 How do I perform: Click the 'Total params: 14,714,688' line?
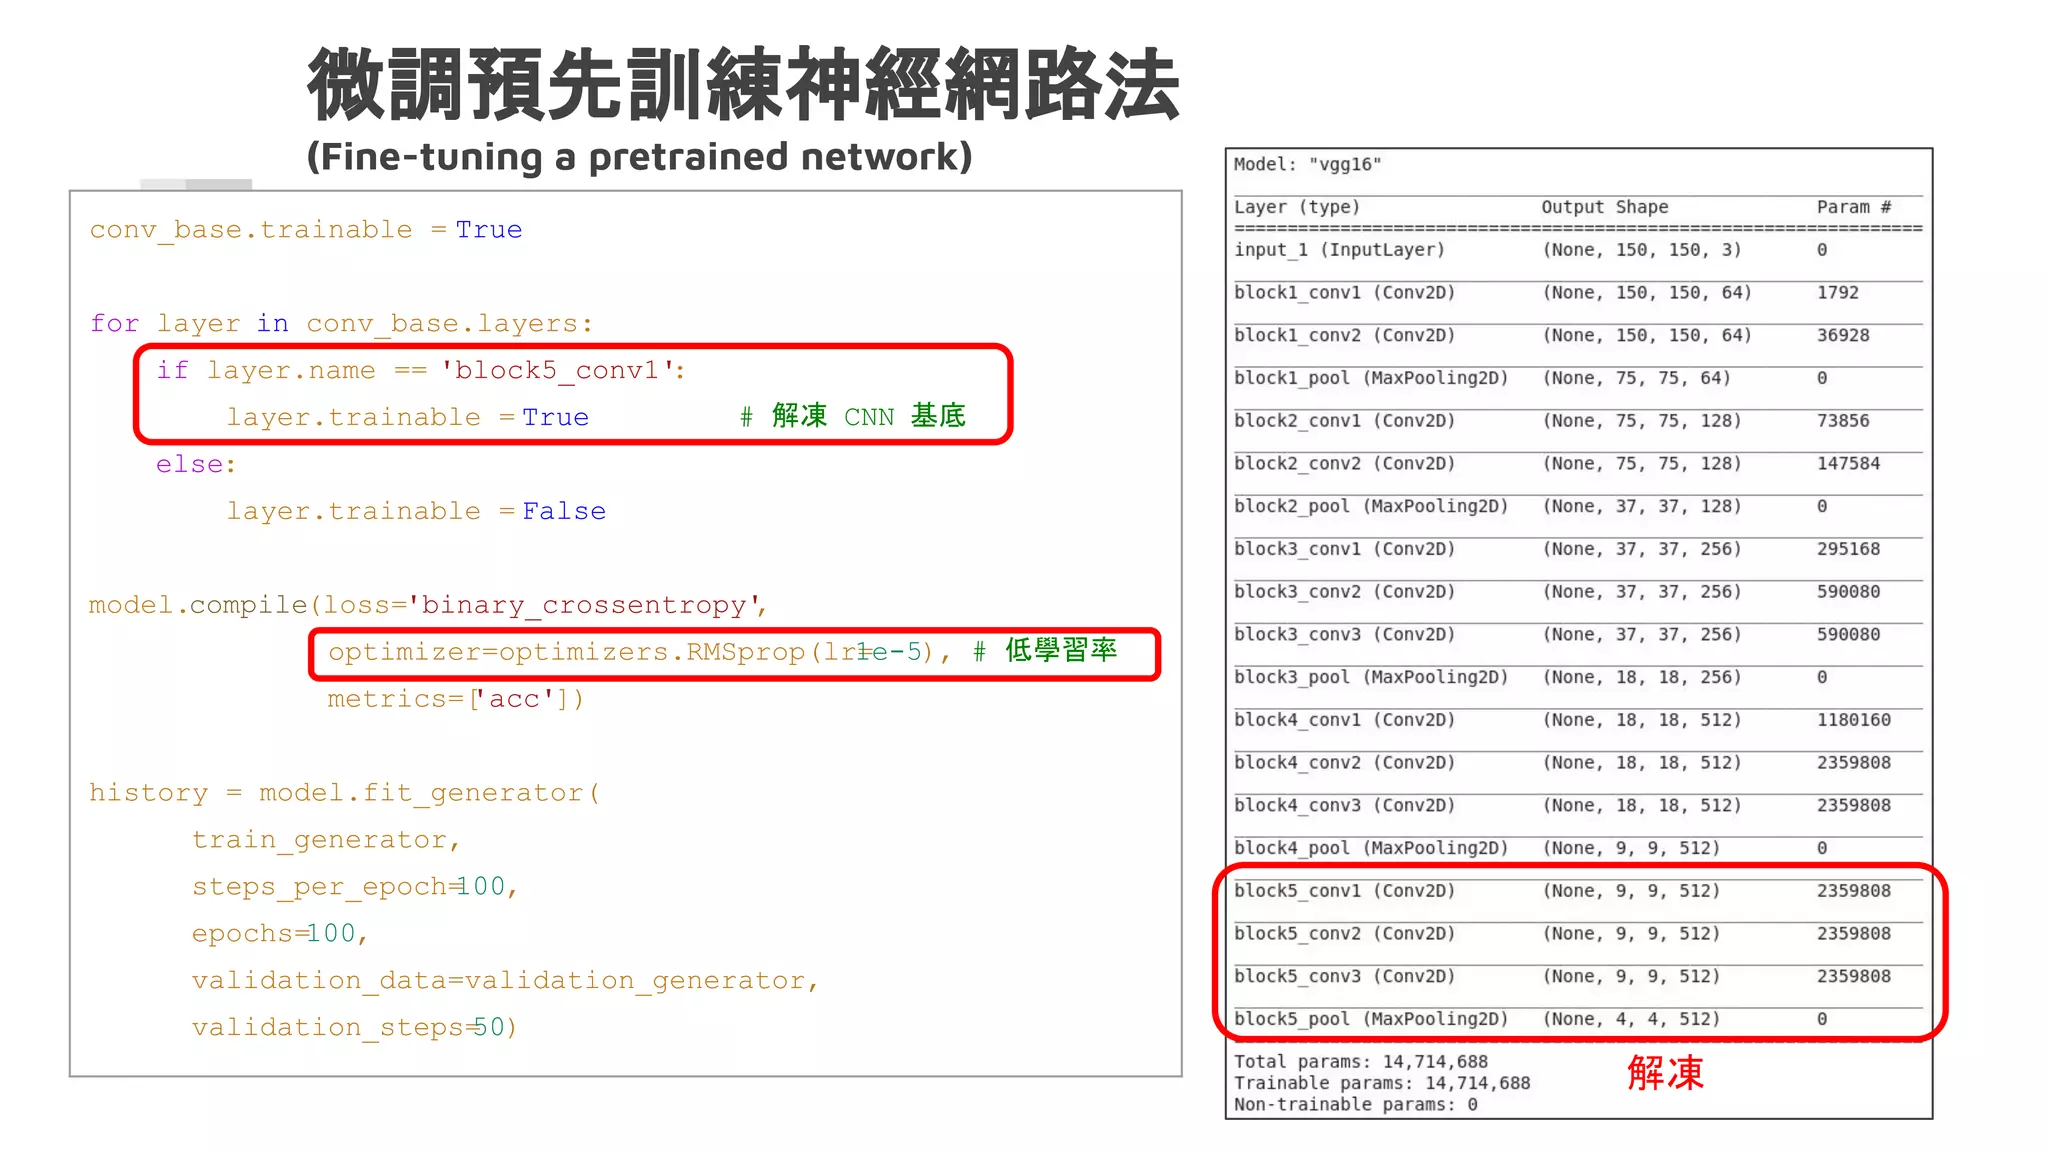coord(1360,1062)
